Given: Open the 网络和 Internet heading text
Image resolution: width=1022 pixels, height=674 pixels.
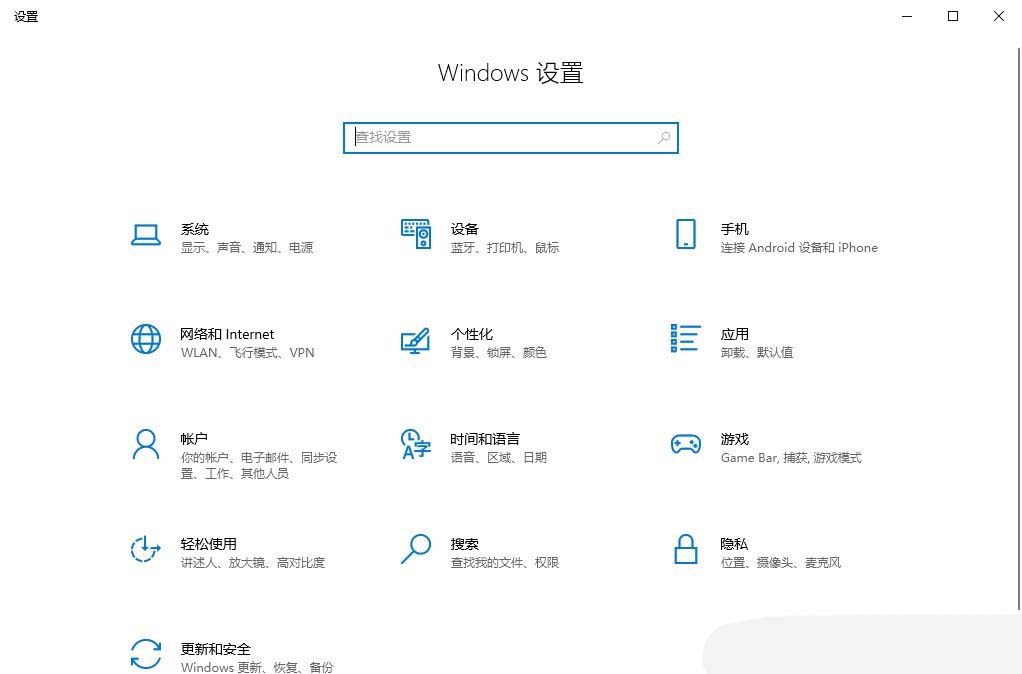Looking at the screenshot, I should pyautogui.click(x=227, y=334).
